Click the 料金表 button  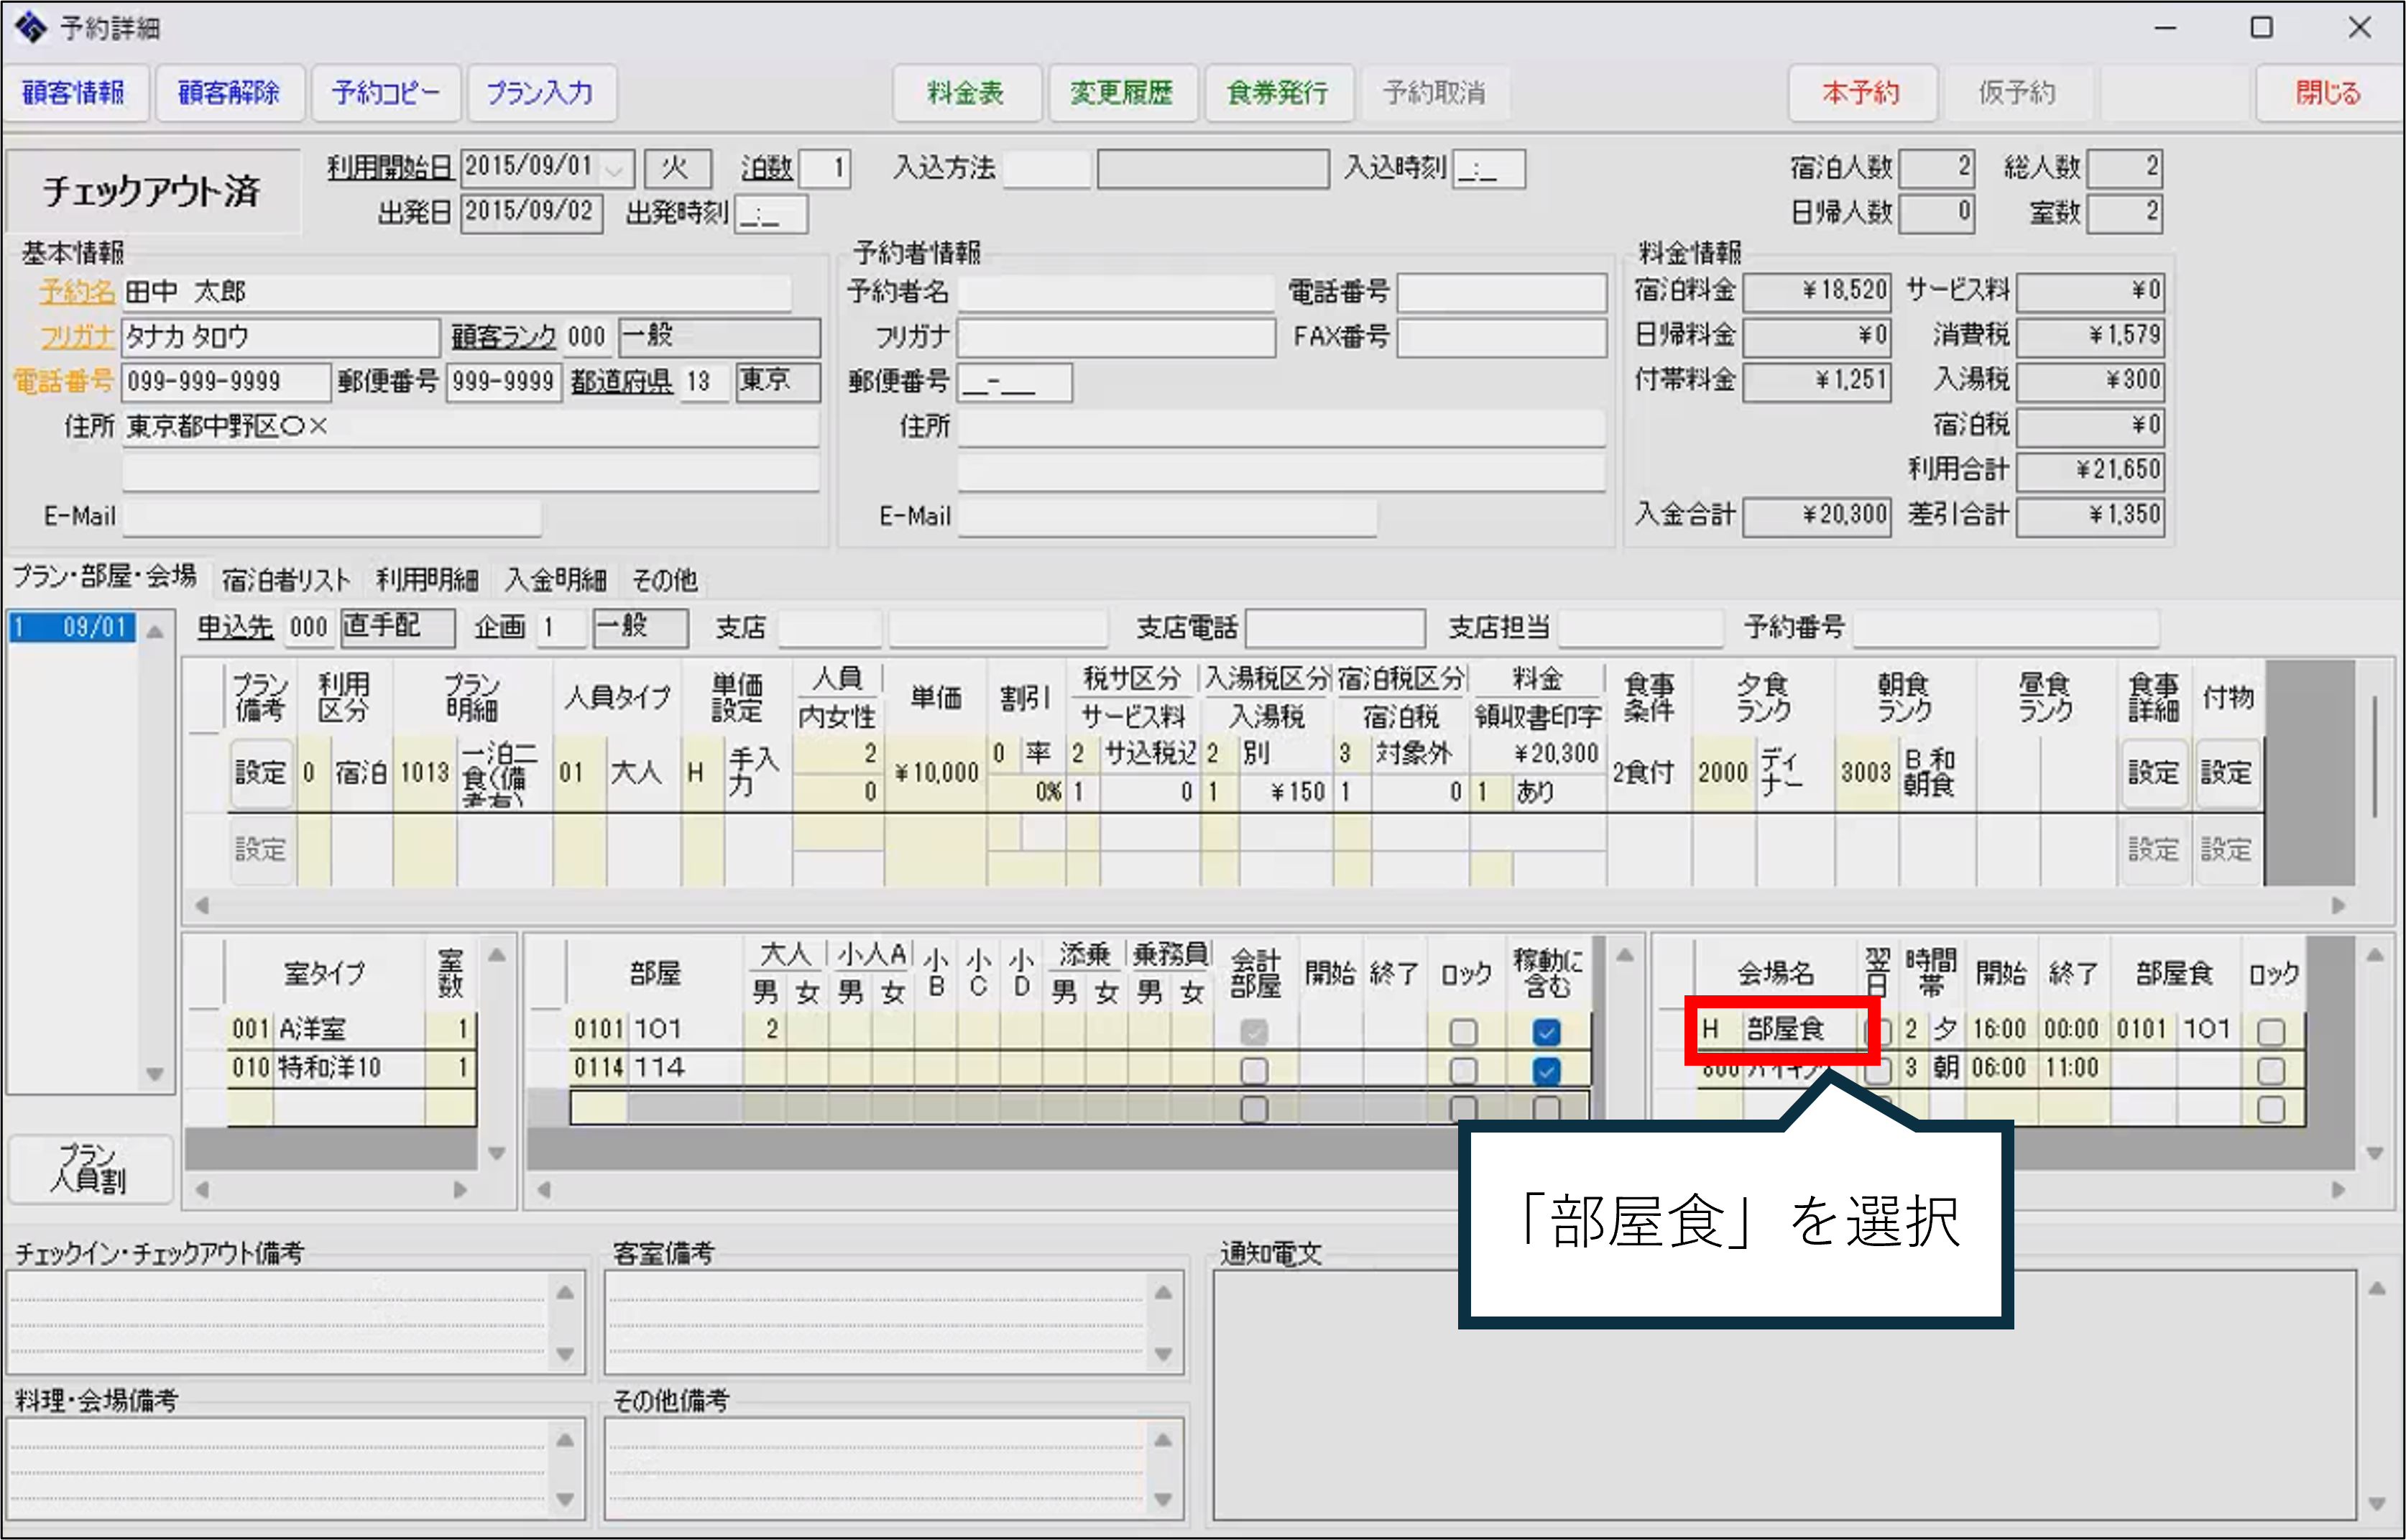966,93
